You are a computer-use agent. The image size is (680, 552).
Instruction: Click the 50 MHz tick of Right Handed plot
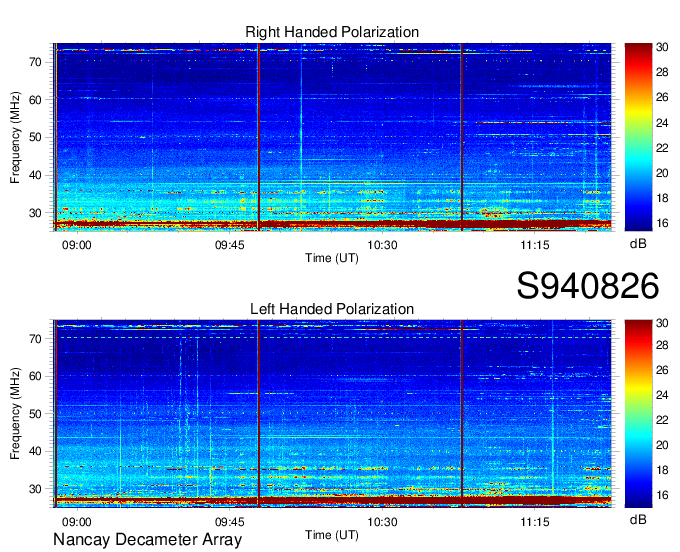(36, 138)
